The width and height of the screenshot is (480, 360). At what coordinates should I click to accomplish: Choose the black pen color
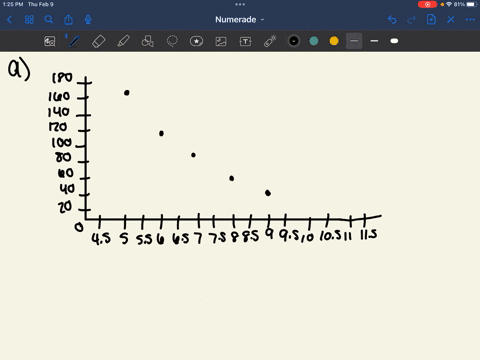click(x=294, y=41)
